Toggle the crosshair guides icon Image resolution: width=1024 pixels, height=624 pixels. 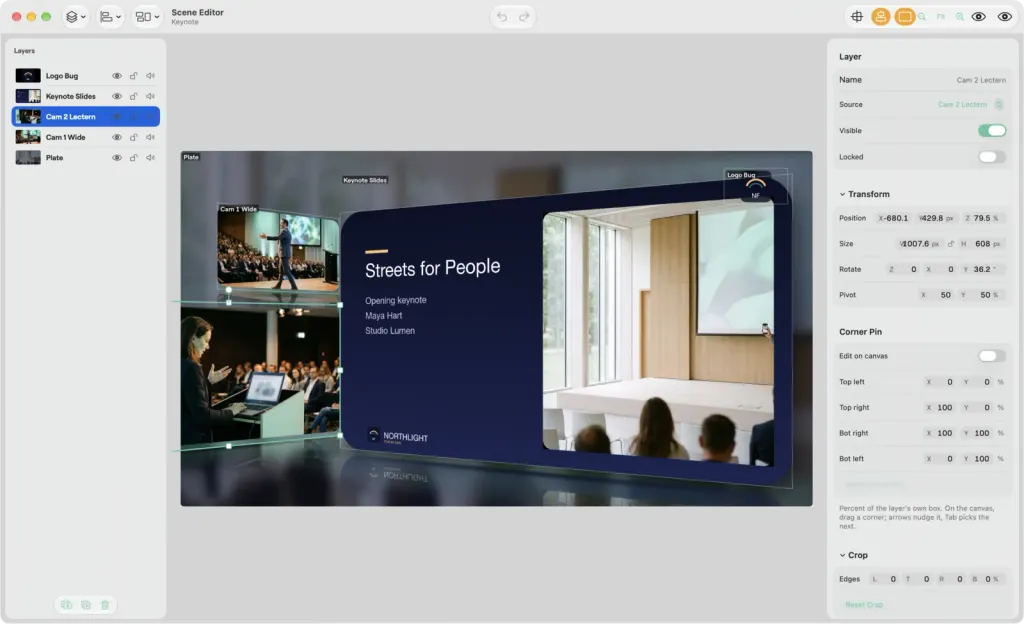tap(857, 17)
